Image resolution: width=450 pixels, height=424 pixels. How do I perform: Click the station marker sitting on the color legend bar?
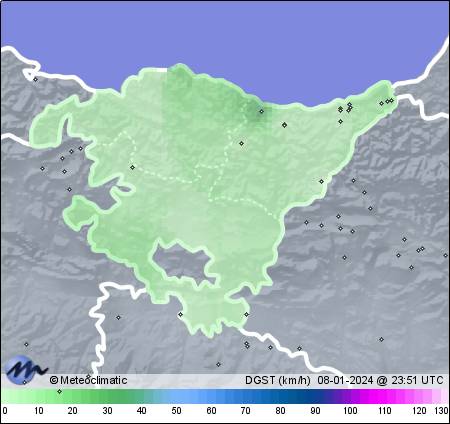point(59,391)
